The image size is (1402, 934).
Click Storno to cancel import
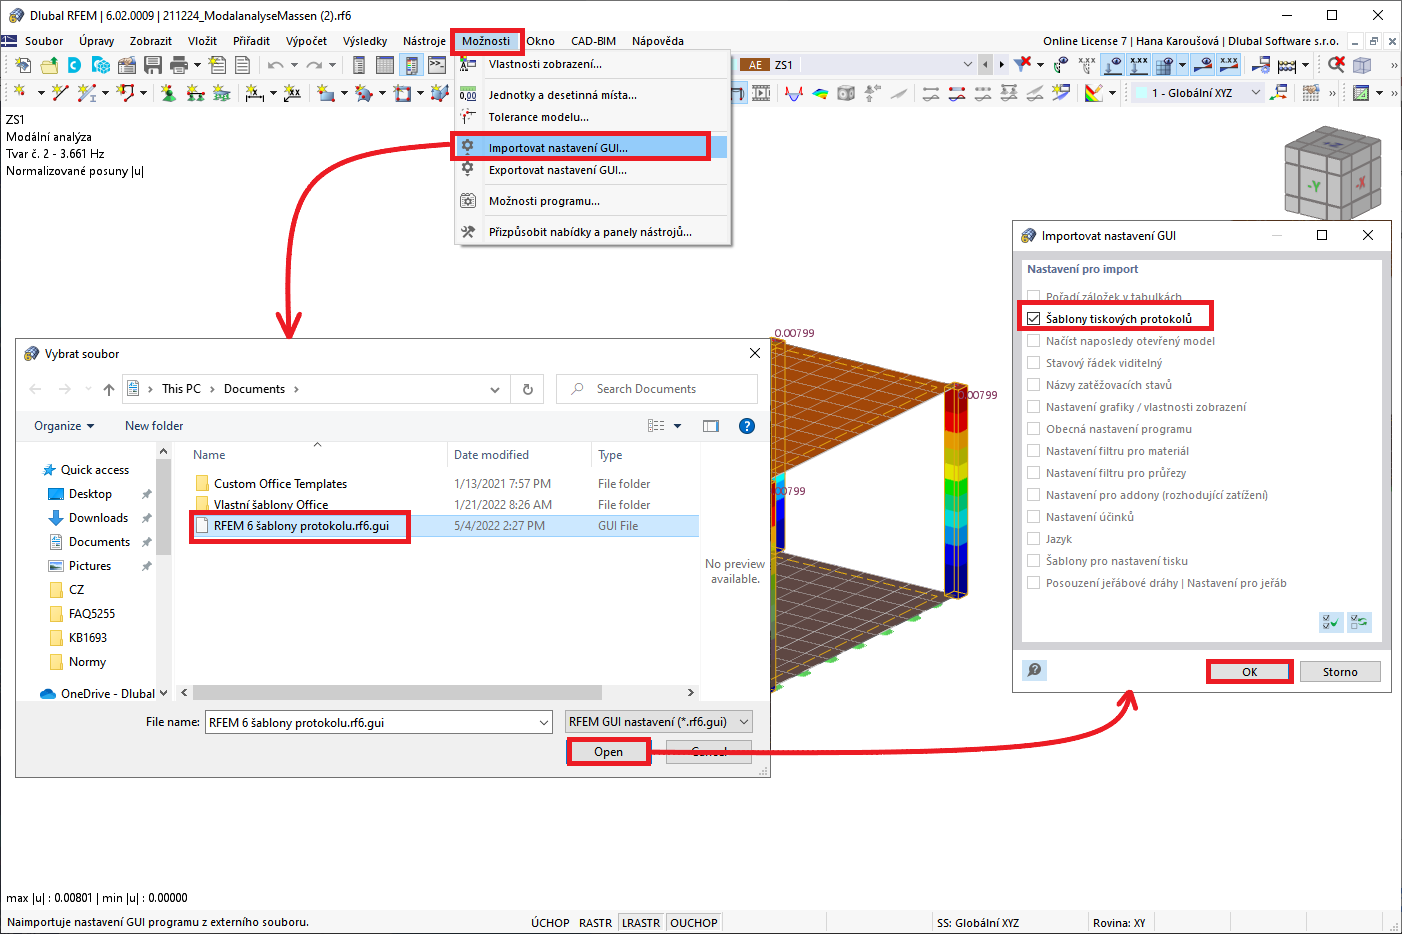pyautogui.click(x=1340, y=672)
